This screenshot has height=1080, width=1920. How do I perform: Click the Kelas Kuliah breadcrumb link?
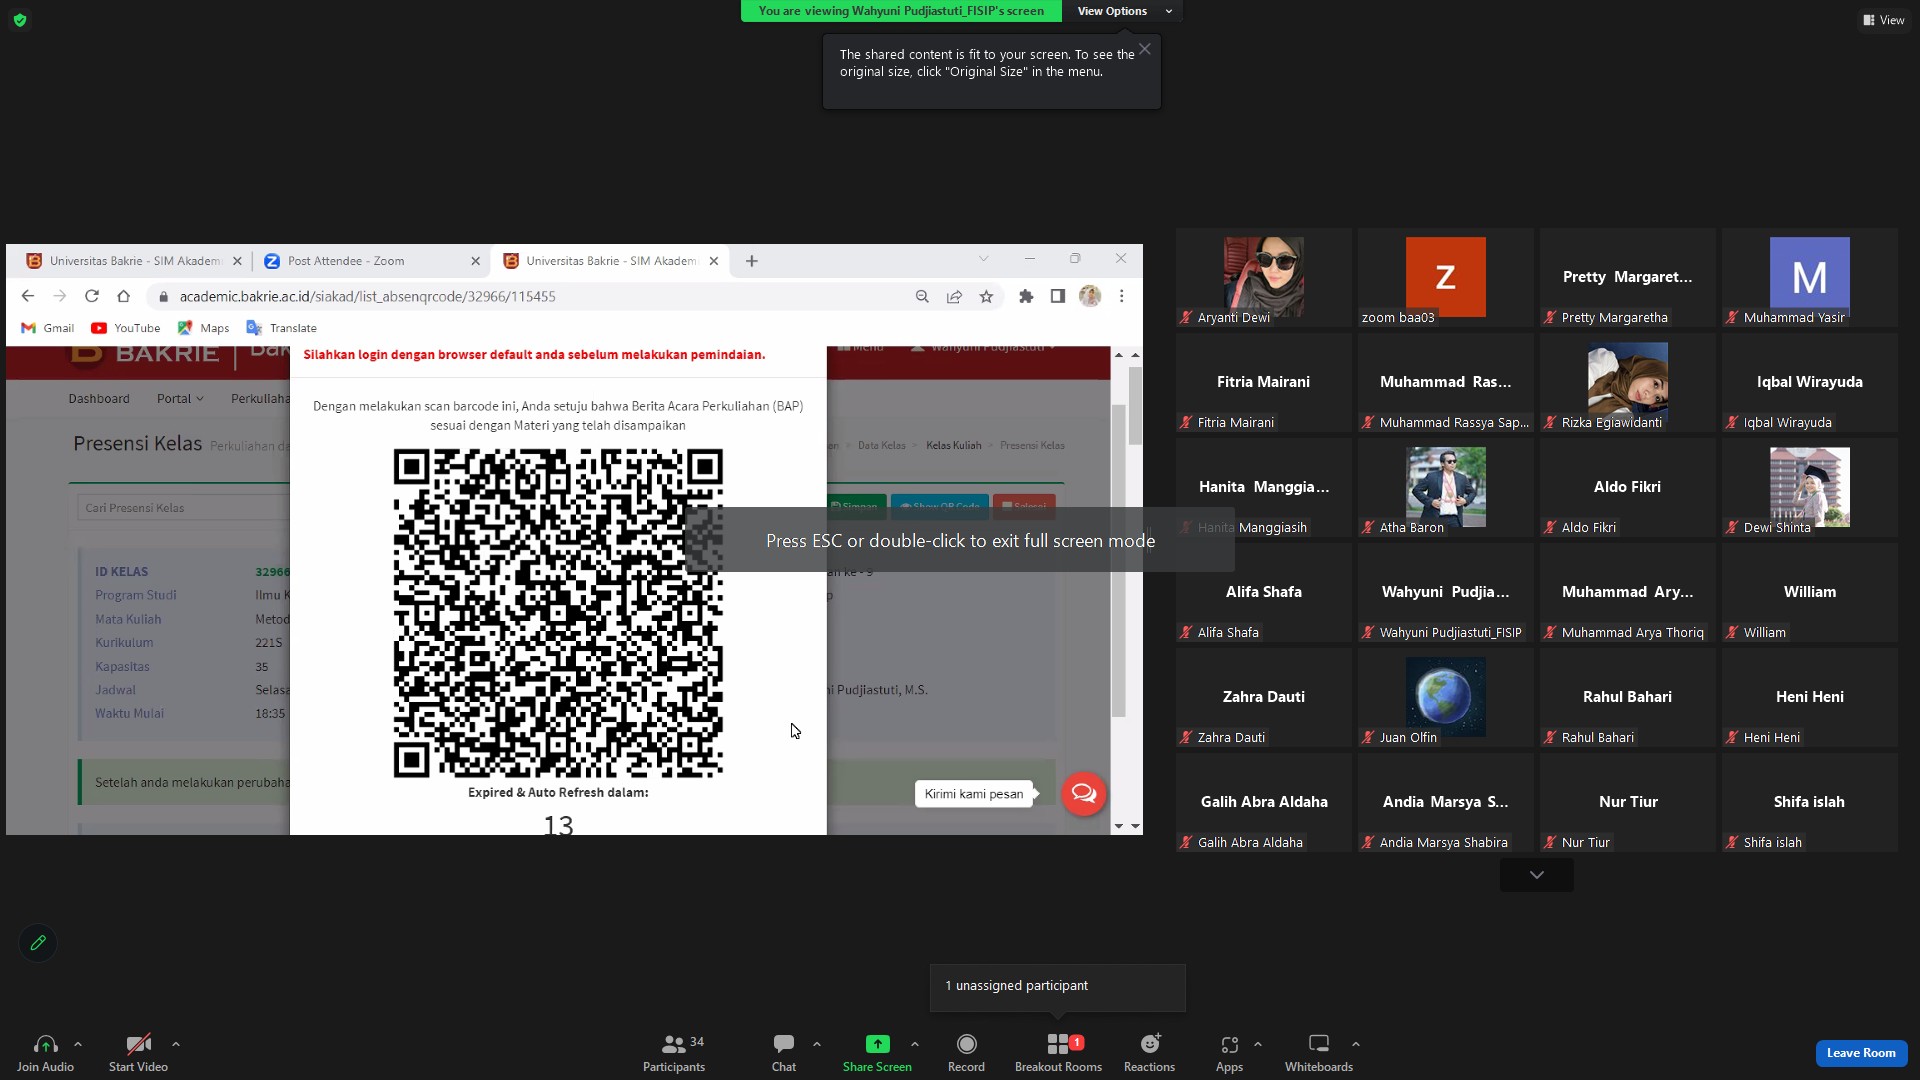click(954, 445)
